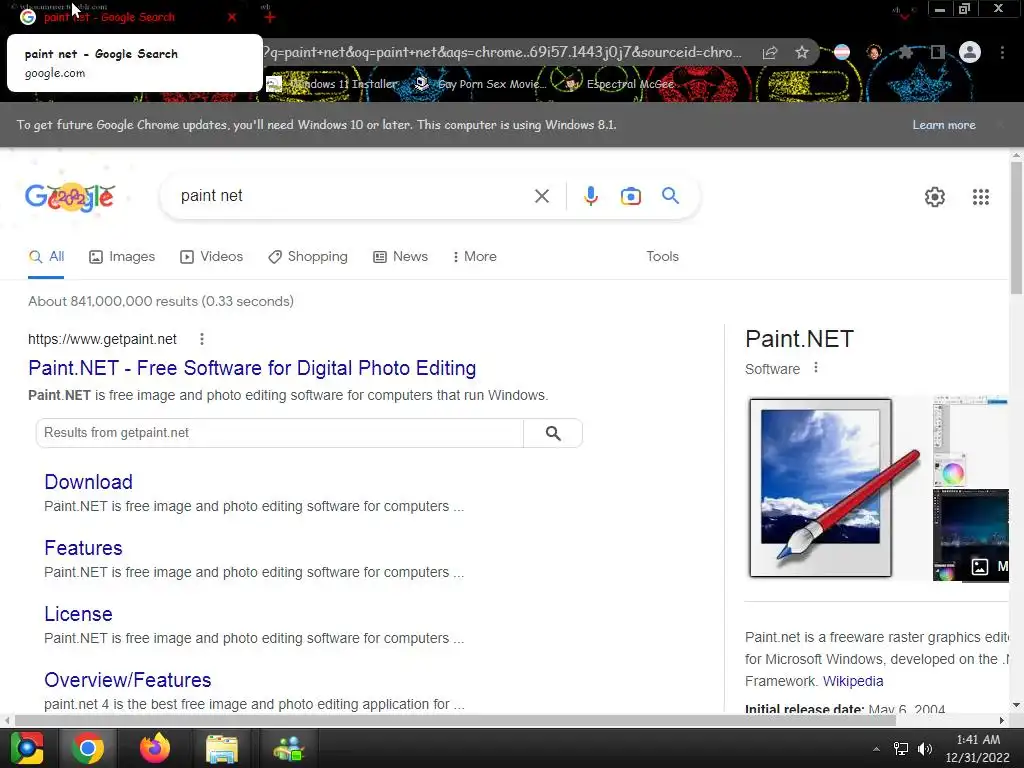Open new tab with plus icon
This screenshot has height=768, width=1024.
point(270,17)
